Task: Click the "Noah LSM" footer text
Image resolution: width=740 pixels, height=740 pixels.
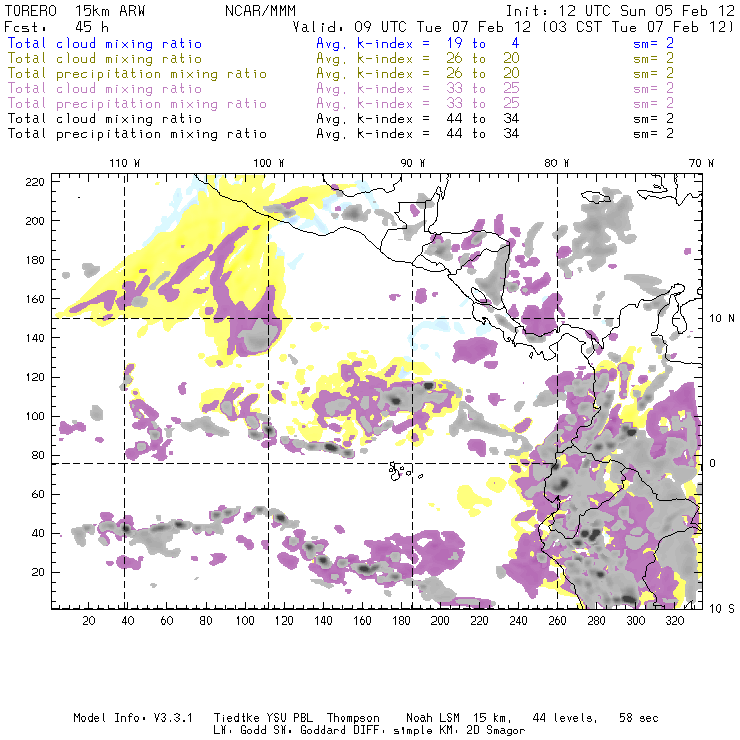Action: click(x=433, y=718)
